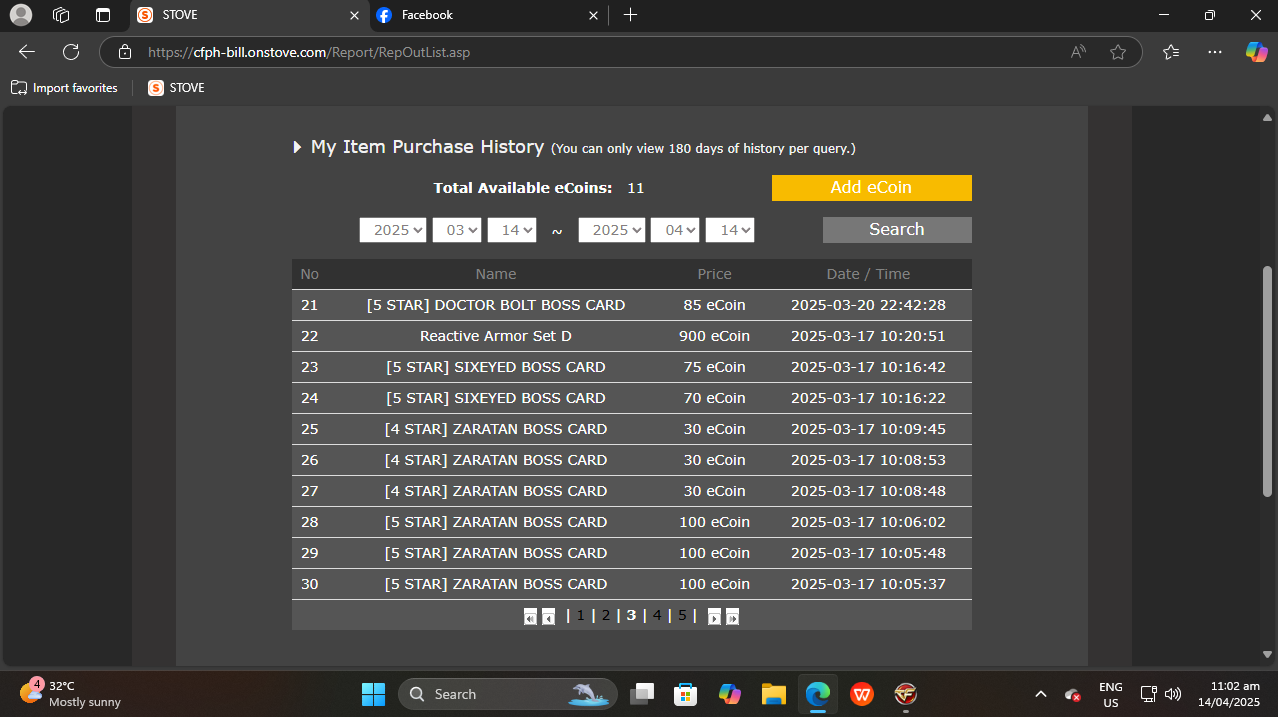
Task: Jump to last page of history
Action: click(732, 617)
